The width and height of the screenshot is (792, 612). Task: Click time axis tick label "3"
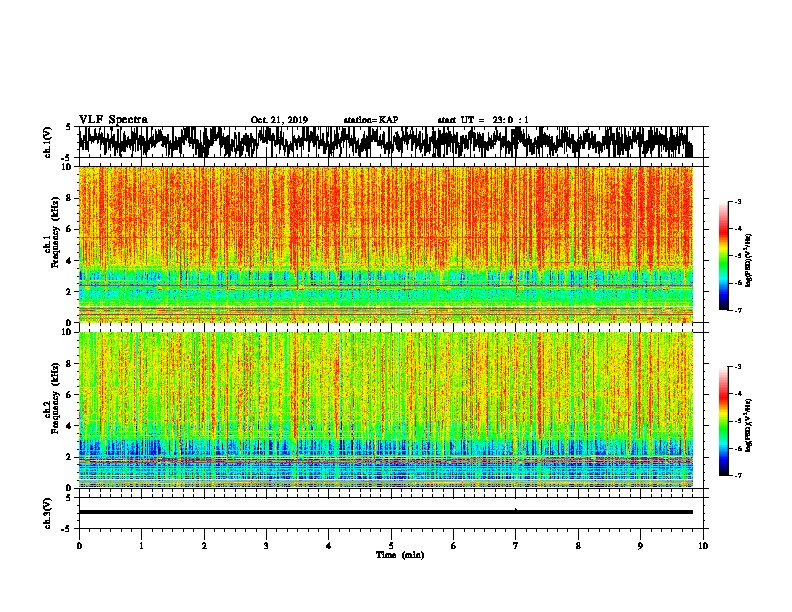266,545
